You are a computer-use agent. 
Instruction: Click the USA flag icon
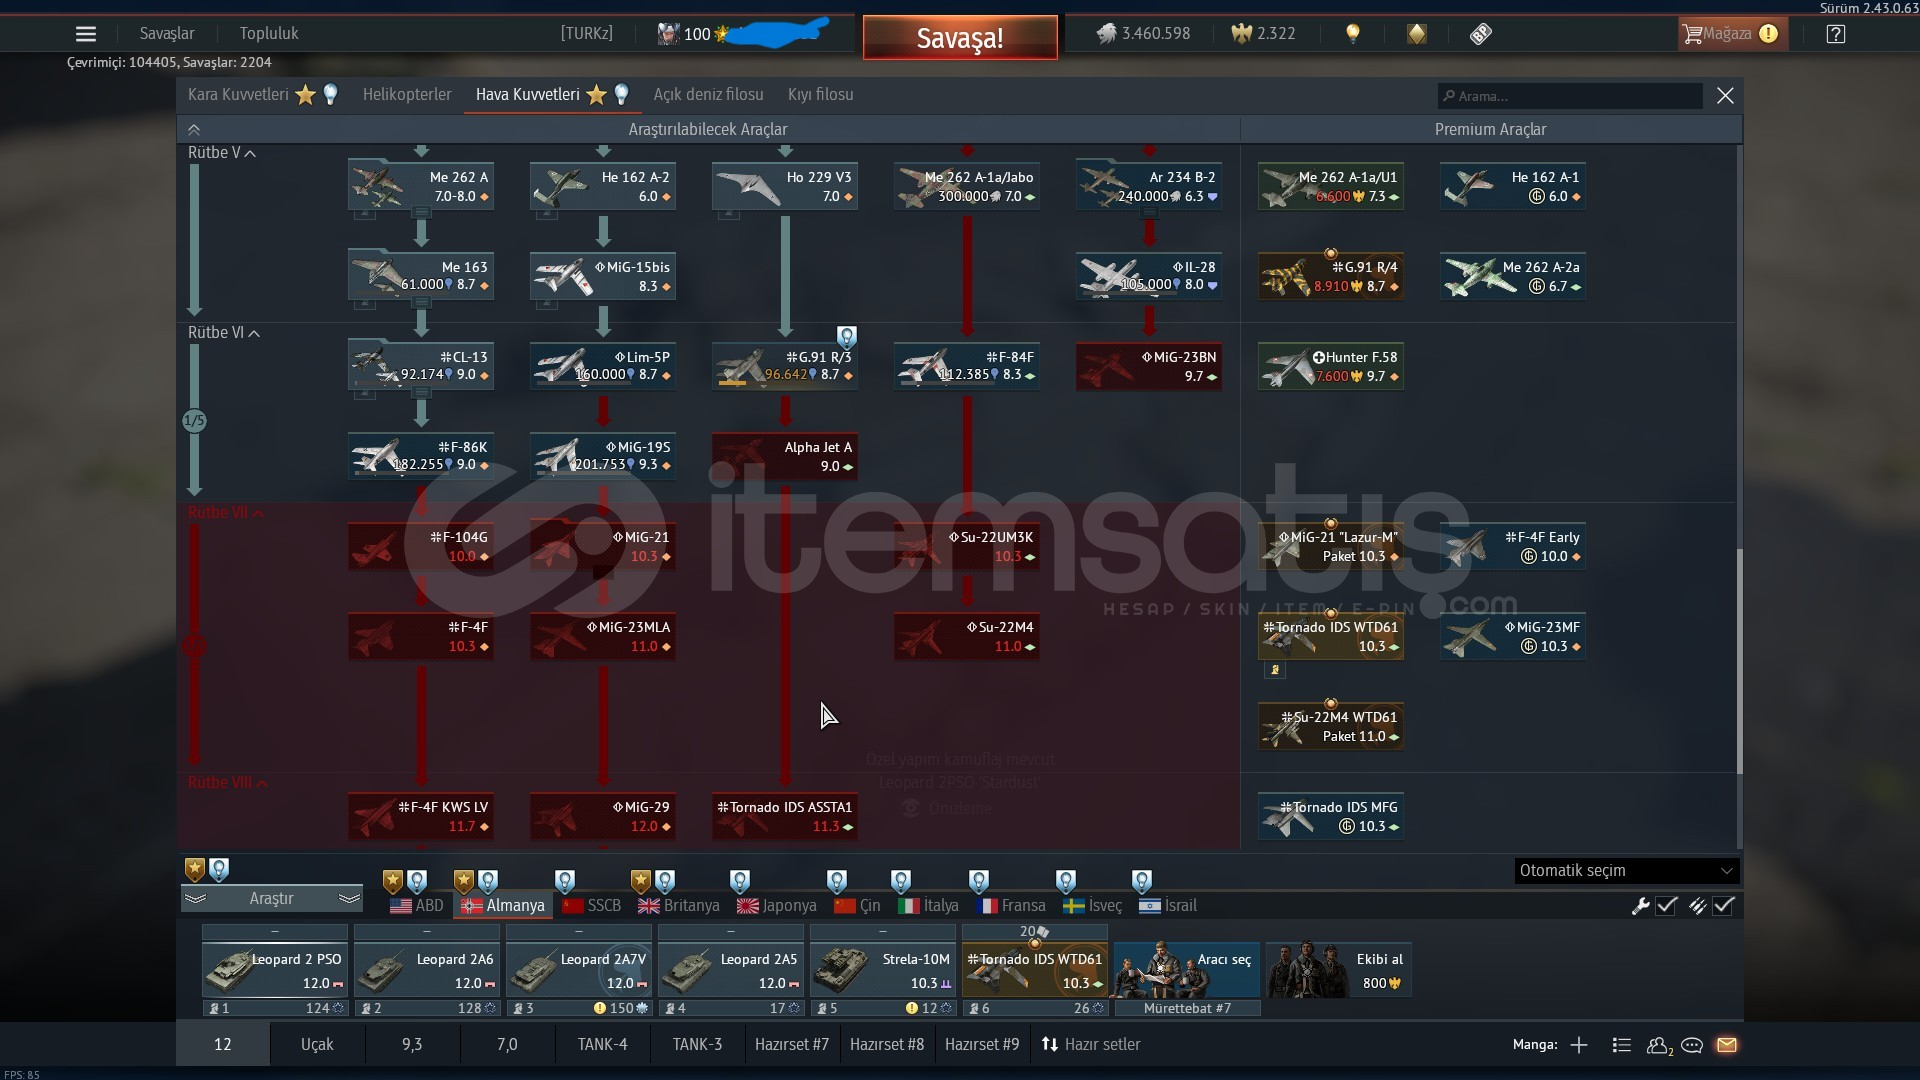401,906
